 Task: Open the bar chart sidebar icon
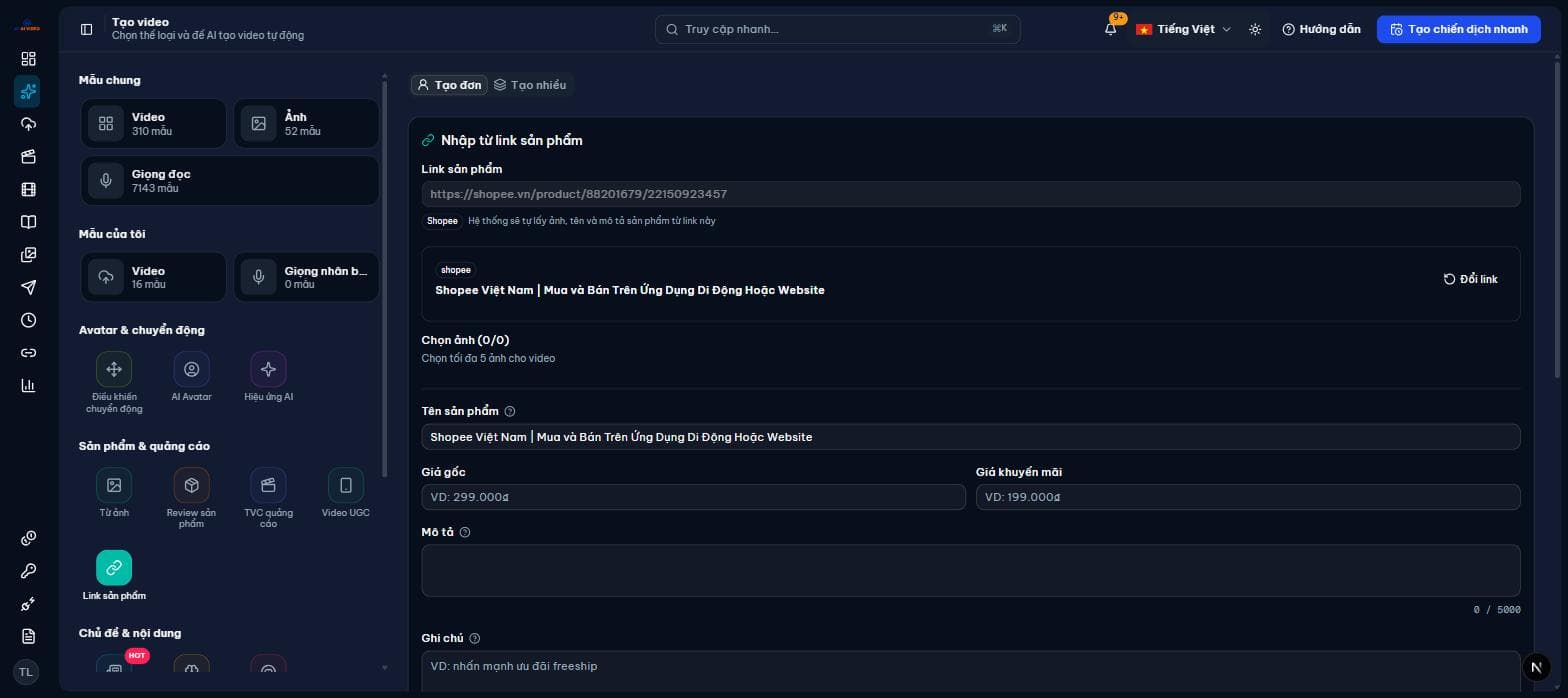tap(28, 385)
